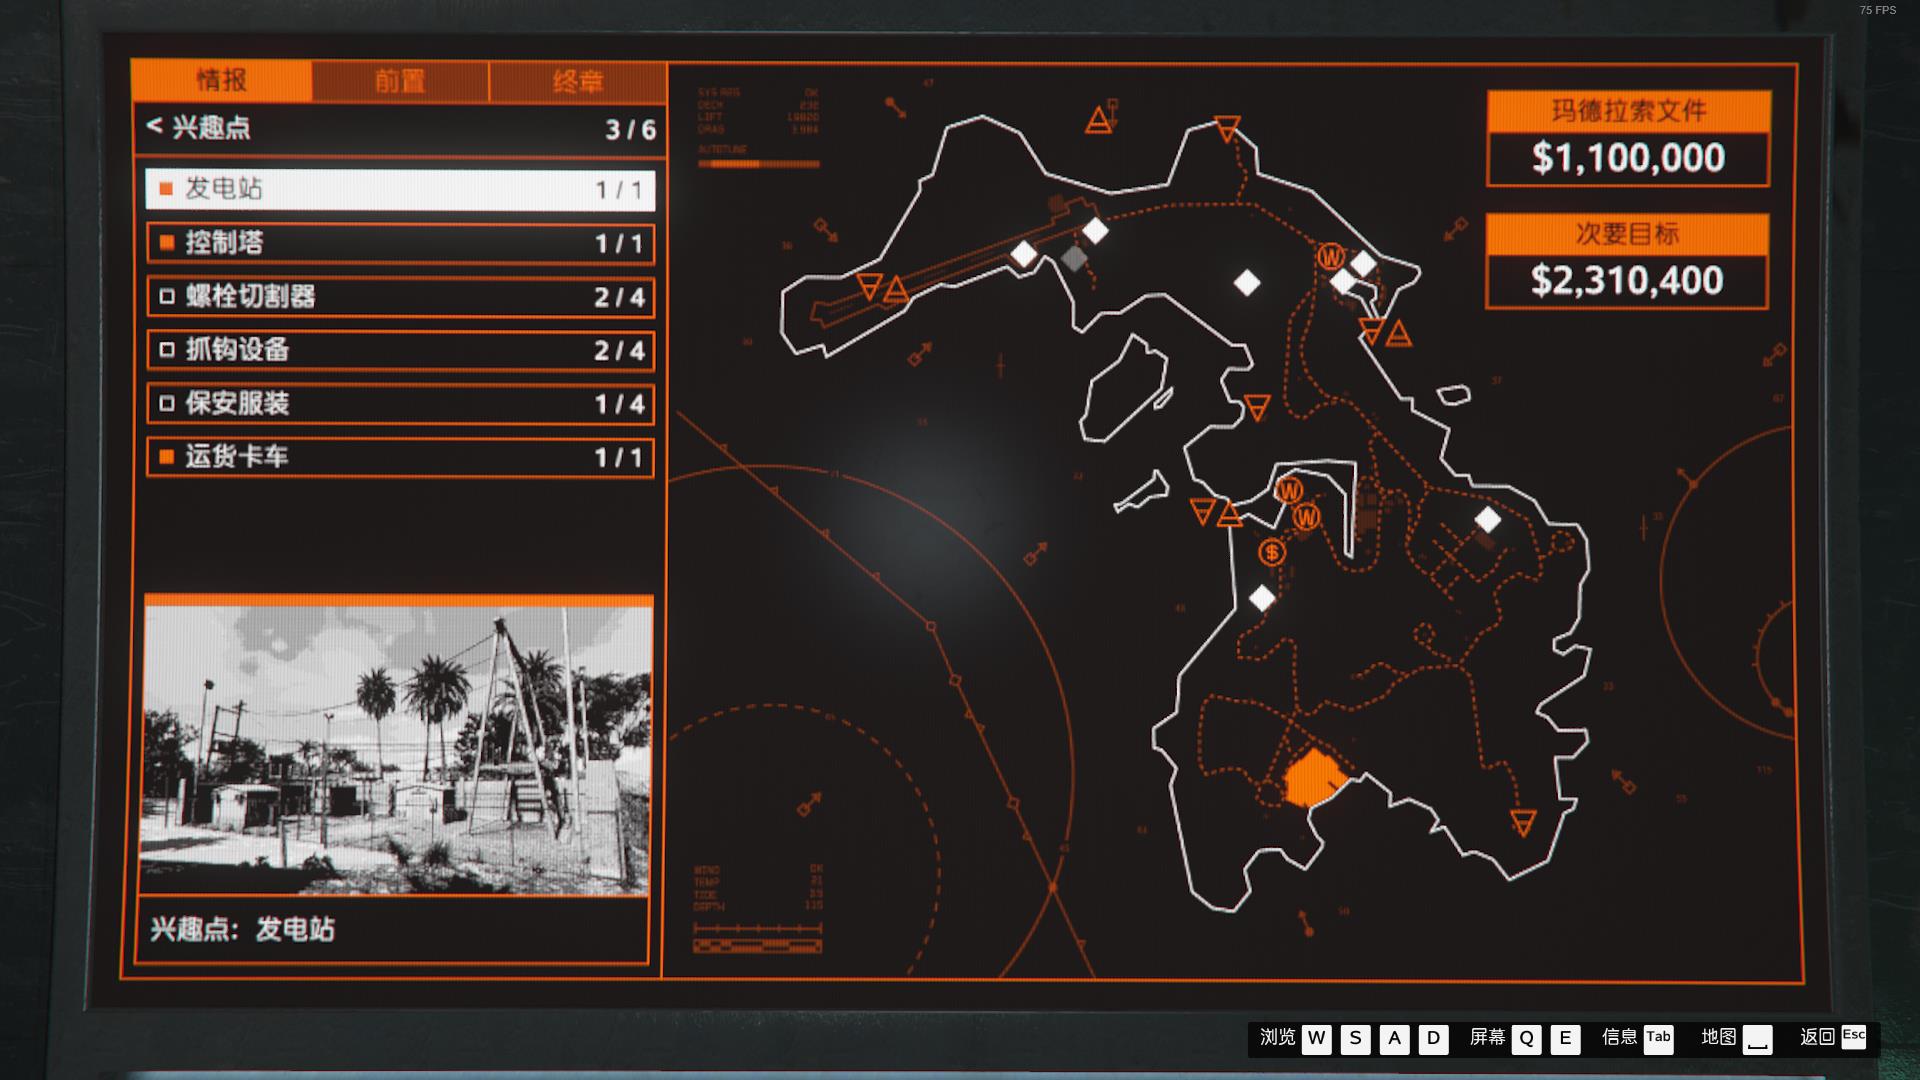Viewport: 1920px width, 1080px height.
Task: Click the Esc key hint for 返回
Action: pyautogui.click(x=1854, y=1037)
